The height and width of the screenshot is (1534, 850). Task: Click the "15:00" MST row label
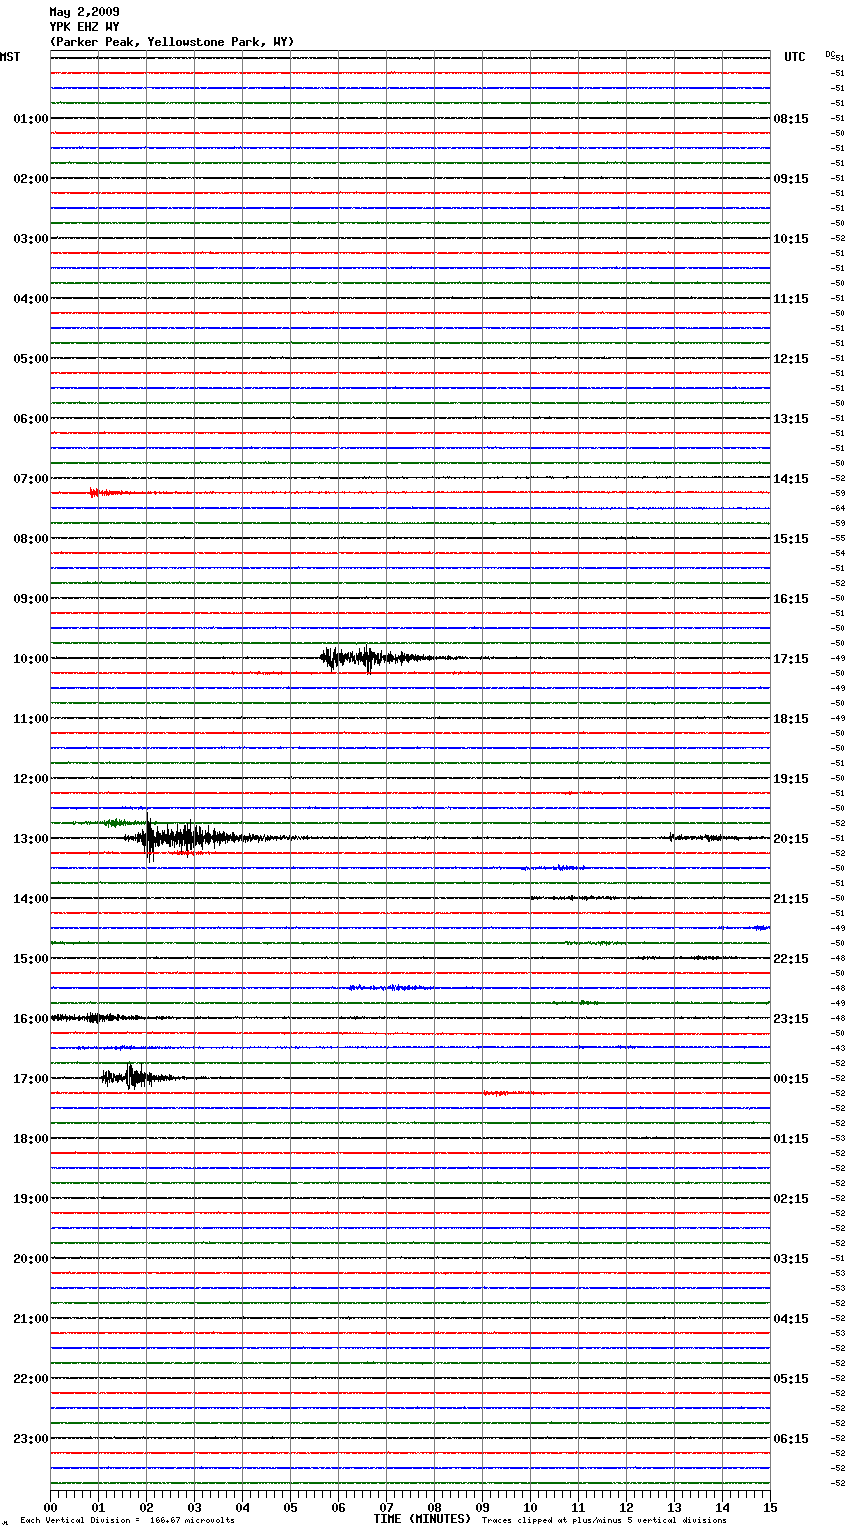(x=31, y=959)
